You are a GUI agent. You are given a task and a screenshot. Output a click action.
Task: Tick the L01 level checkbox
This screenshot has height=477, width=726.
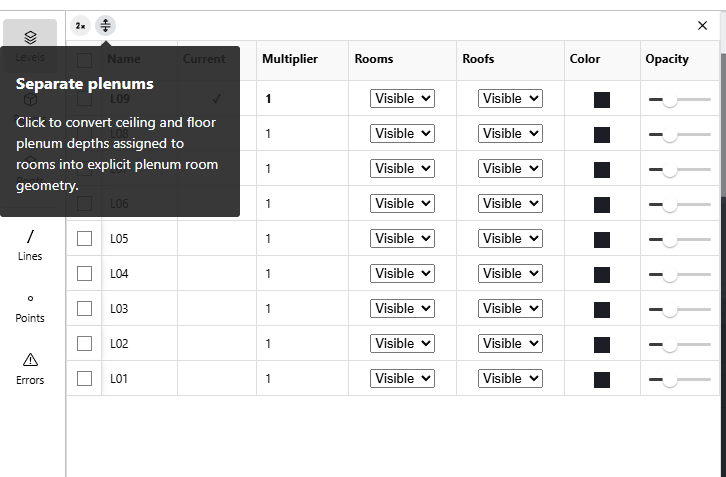(84, 378)
